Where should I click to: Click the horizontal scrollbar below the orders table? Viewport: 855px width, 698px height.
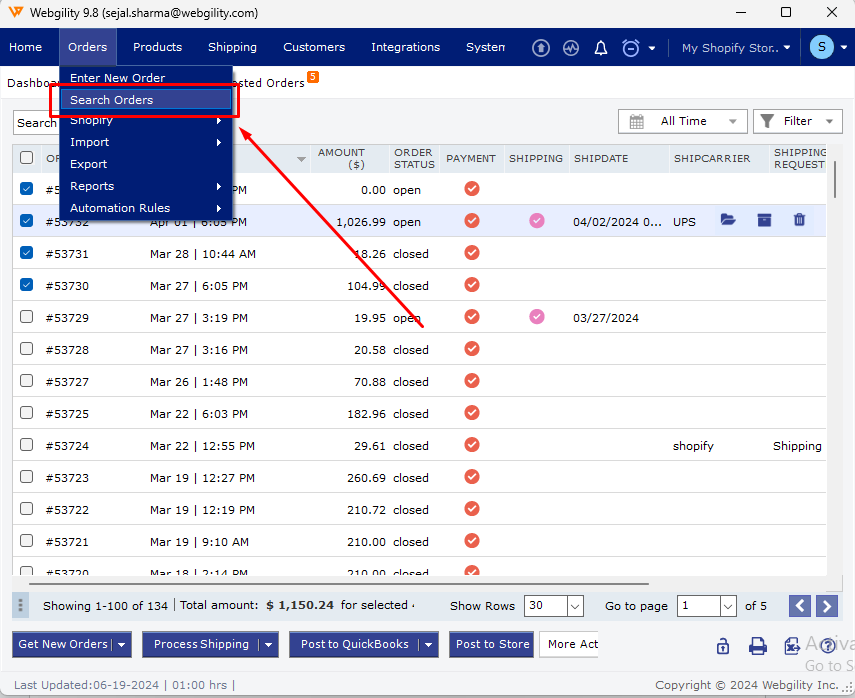point(339,583)
